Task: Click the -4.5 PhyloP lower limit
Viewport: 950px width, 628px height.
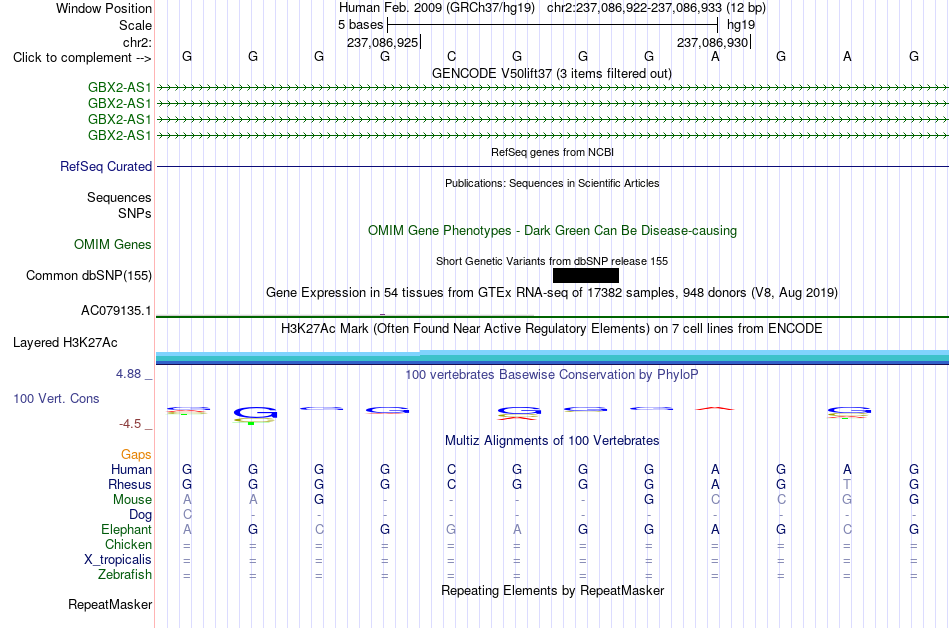Action: (130, 424)
